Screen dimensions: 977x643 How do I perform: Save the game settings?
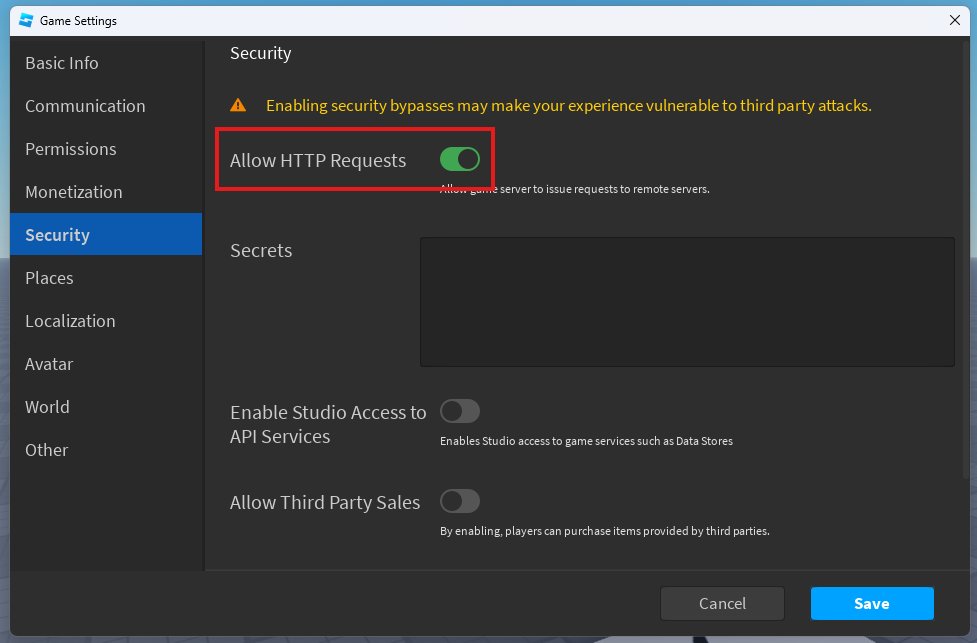pyautogui.click(x=872, y=603)
